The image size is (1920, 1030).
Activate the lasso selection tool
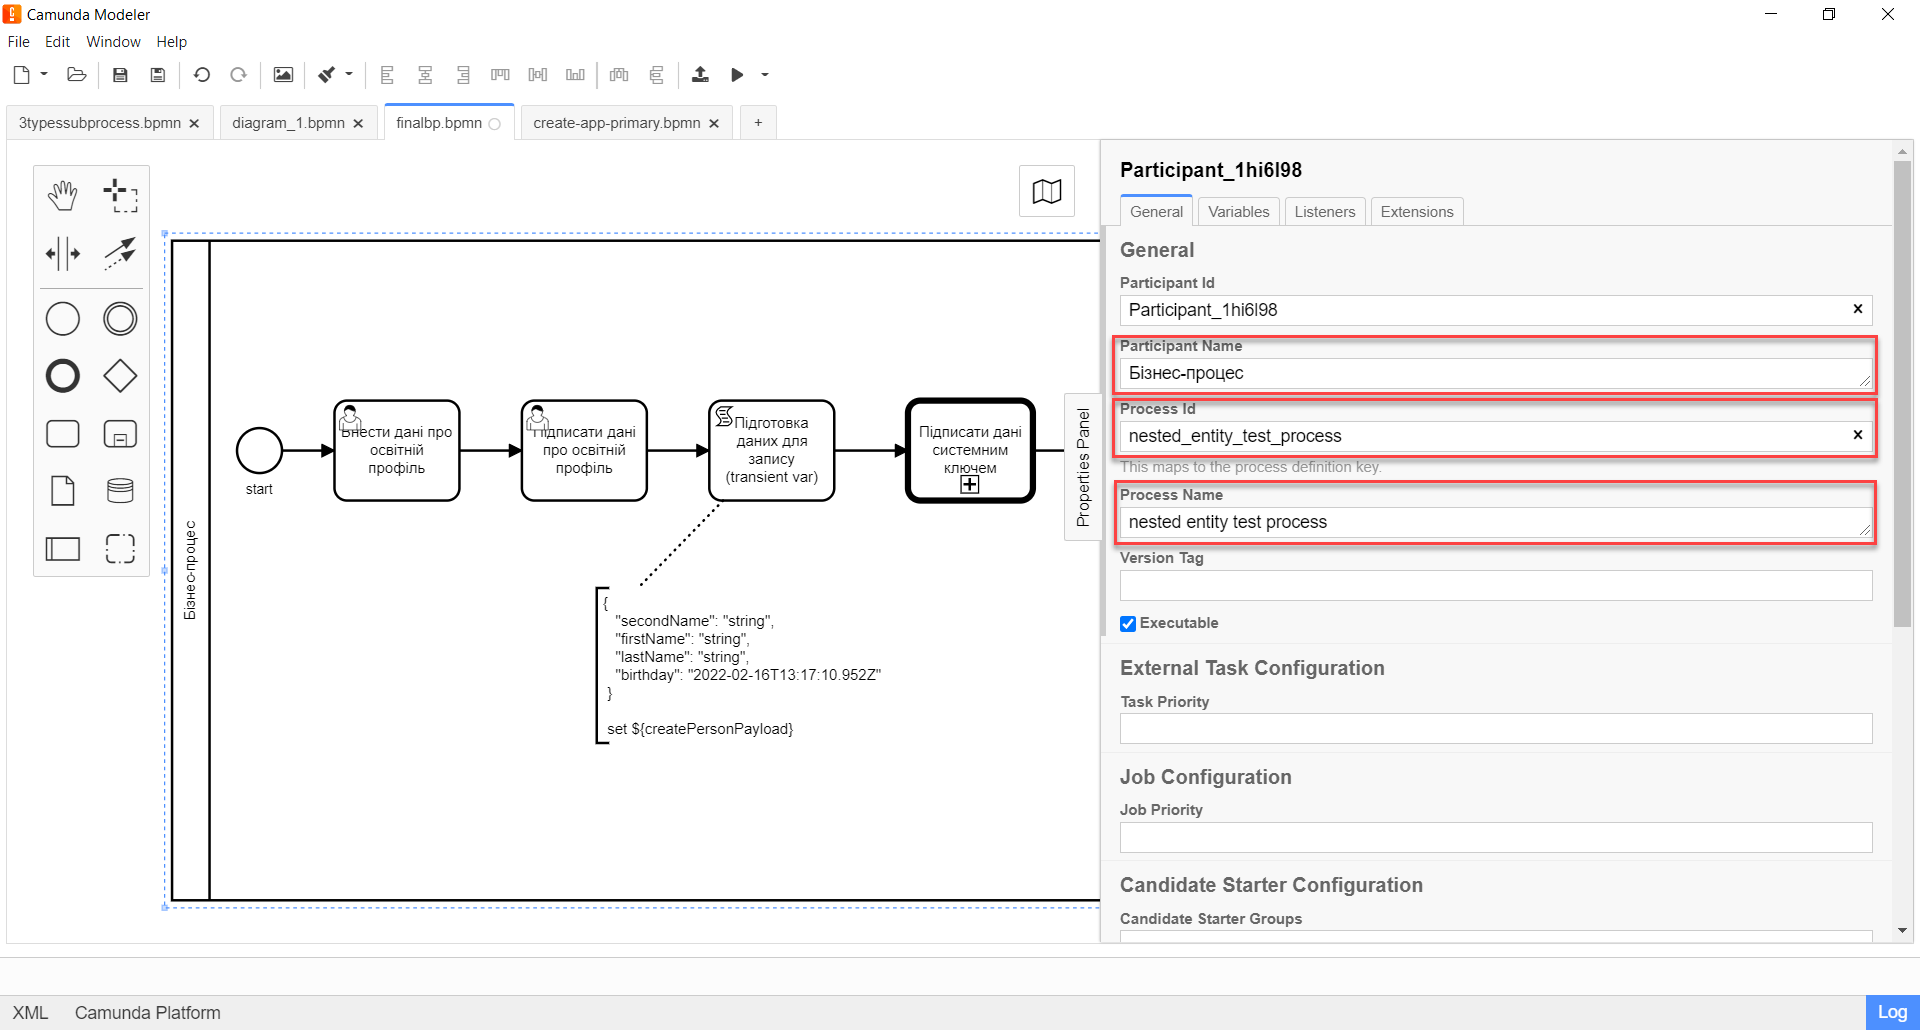pos(120,195)
